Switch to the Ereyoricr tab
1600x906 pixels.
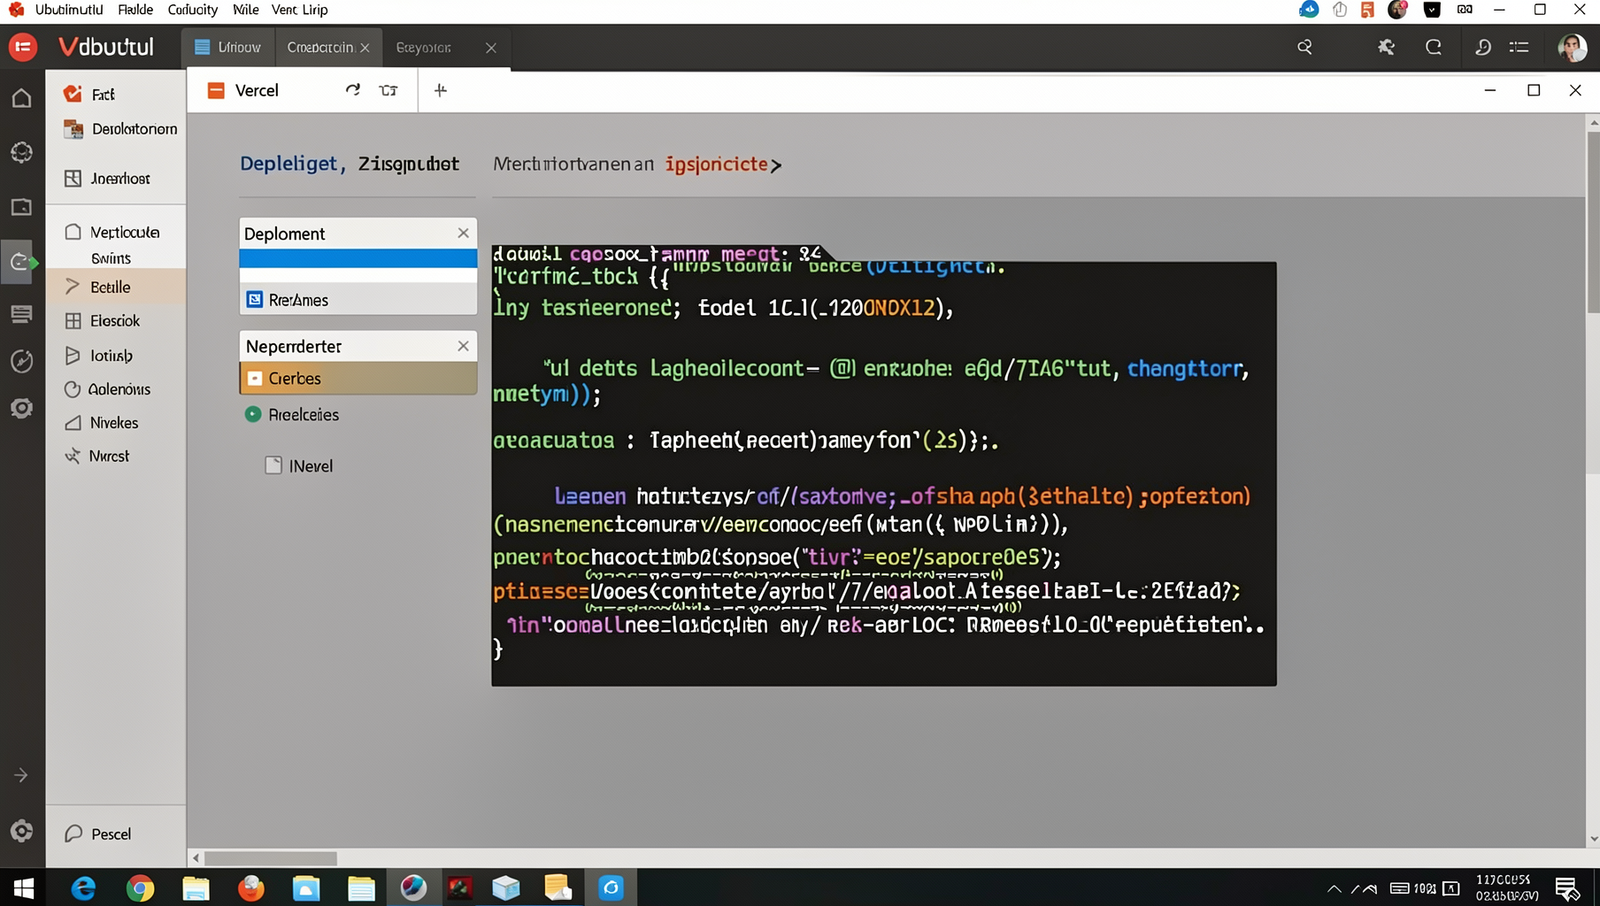click(x=423, y=47)
